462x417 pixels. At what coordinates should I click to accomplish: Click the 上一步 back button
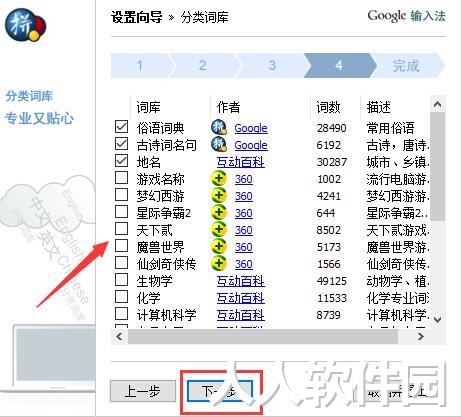pos(143,391)
